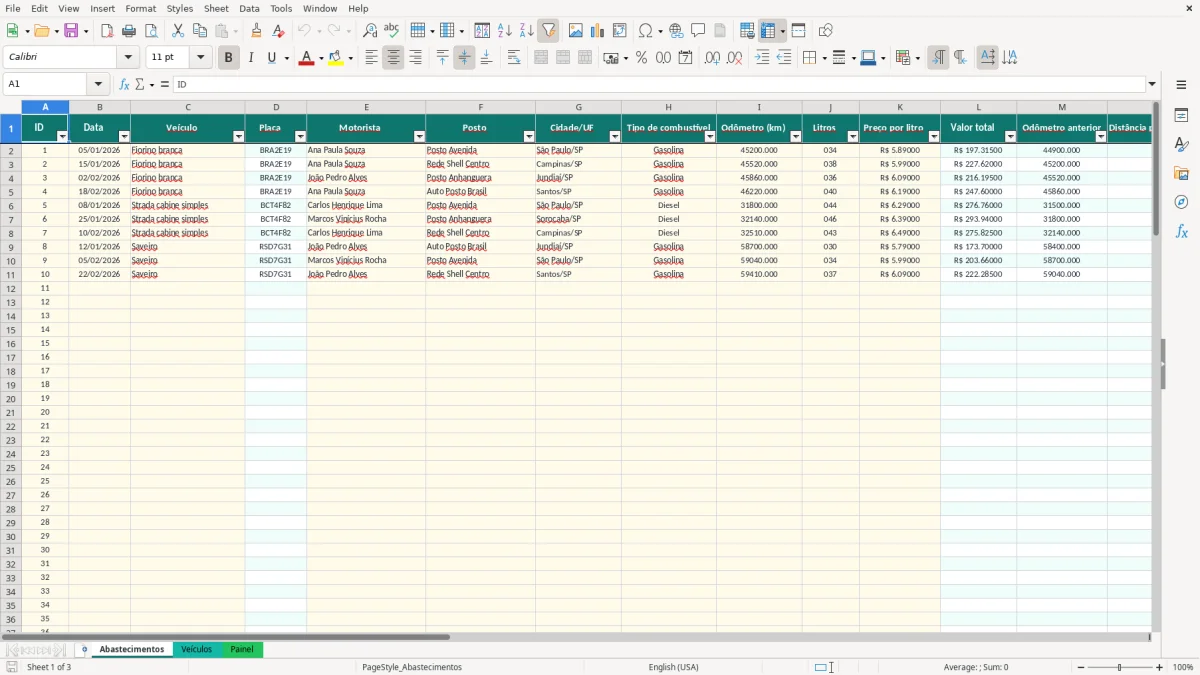Click the Print icon

[129, 31]
